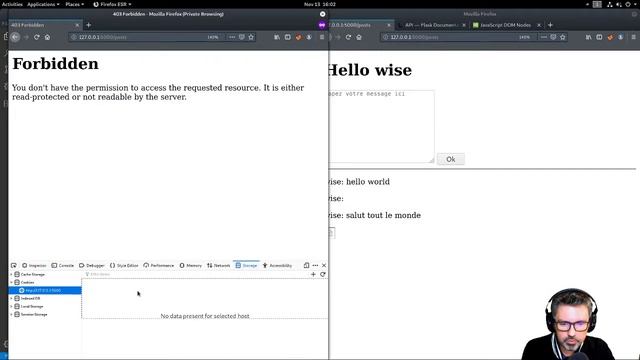This screenshot has width=640, height=360.
Task: Open home page in the Private Browsing window
Action: (47, 37)
